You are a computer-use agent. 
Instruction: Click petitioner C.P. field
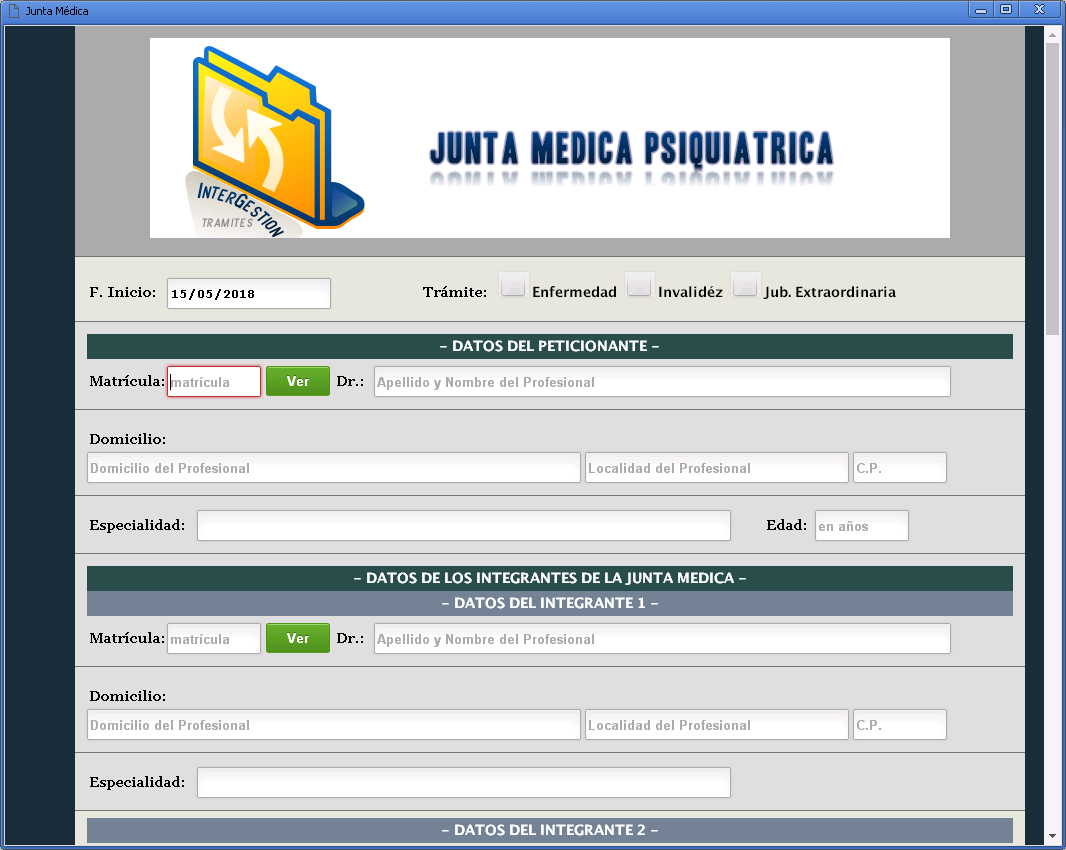coord(899,468)
